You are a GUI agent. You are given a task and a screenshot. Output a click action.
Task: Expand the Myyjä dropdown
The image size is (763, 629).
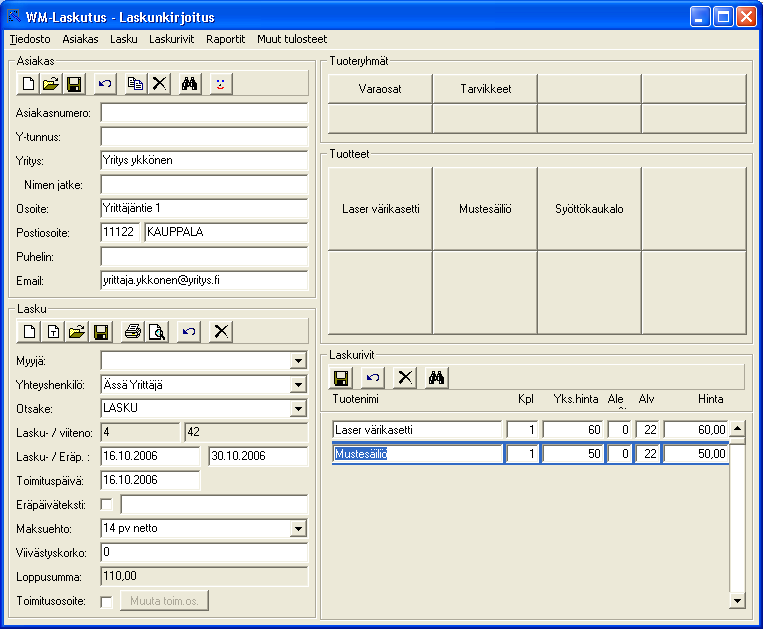coord(298,361)
